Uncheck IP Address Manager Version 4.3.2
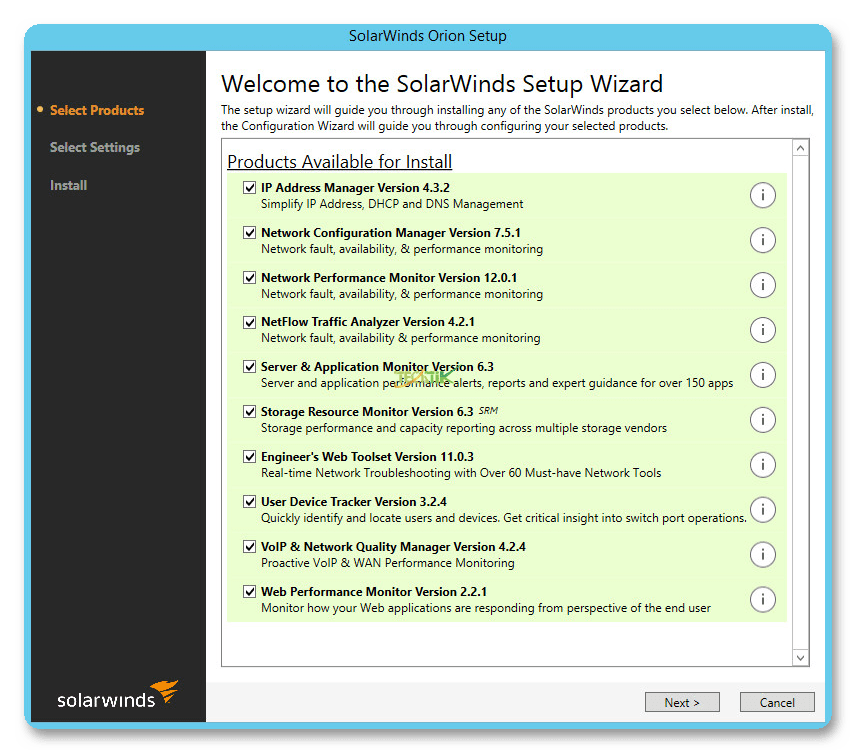Screen dimensions: 856x753 (x=250, y=188)
